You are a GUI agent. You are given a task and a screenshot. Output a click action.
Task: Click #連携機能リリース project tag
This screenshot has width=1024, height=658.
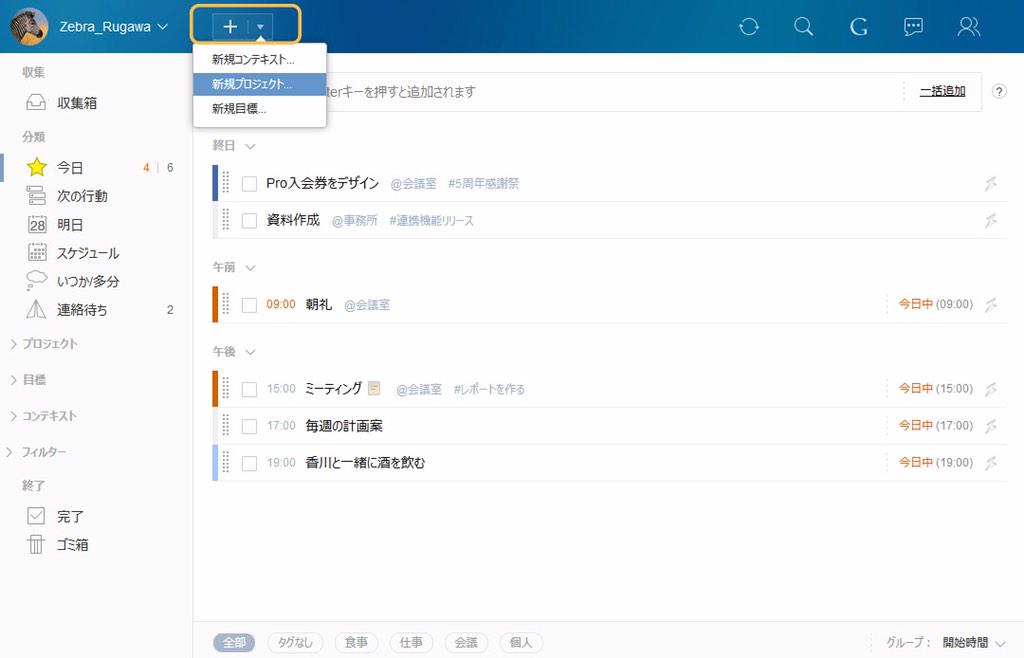pos(432,221)
